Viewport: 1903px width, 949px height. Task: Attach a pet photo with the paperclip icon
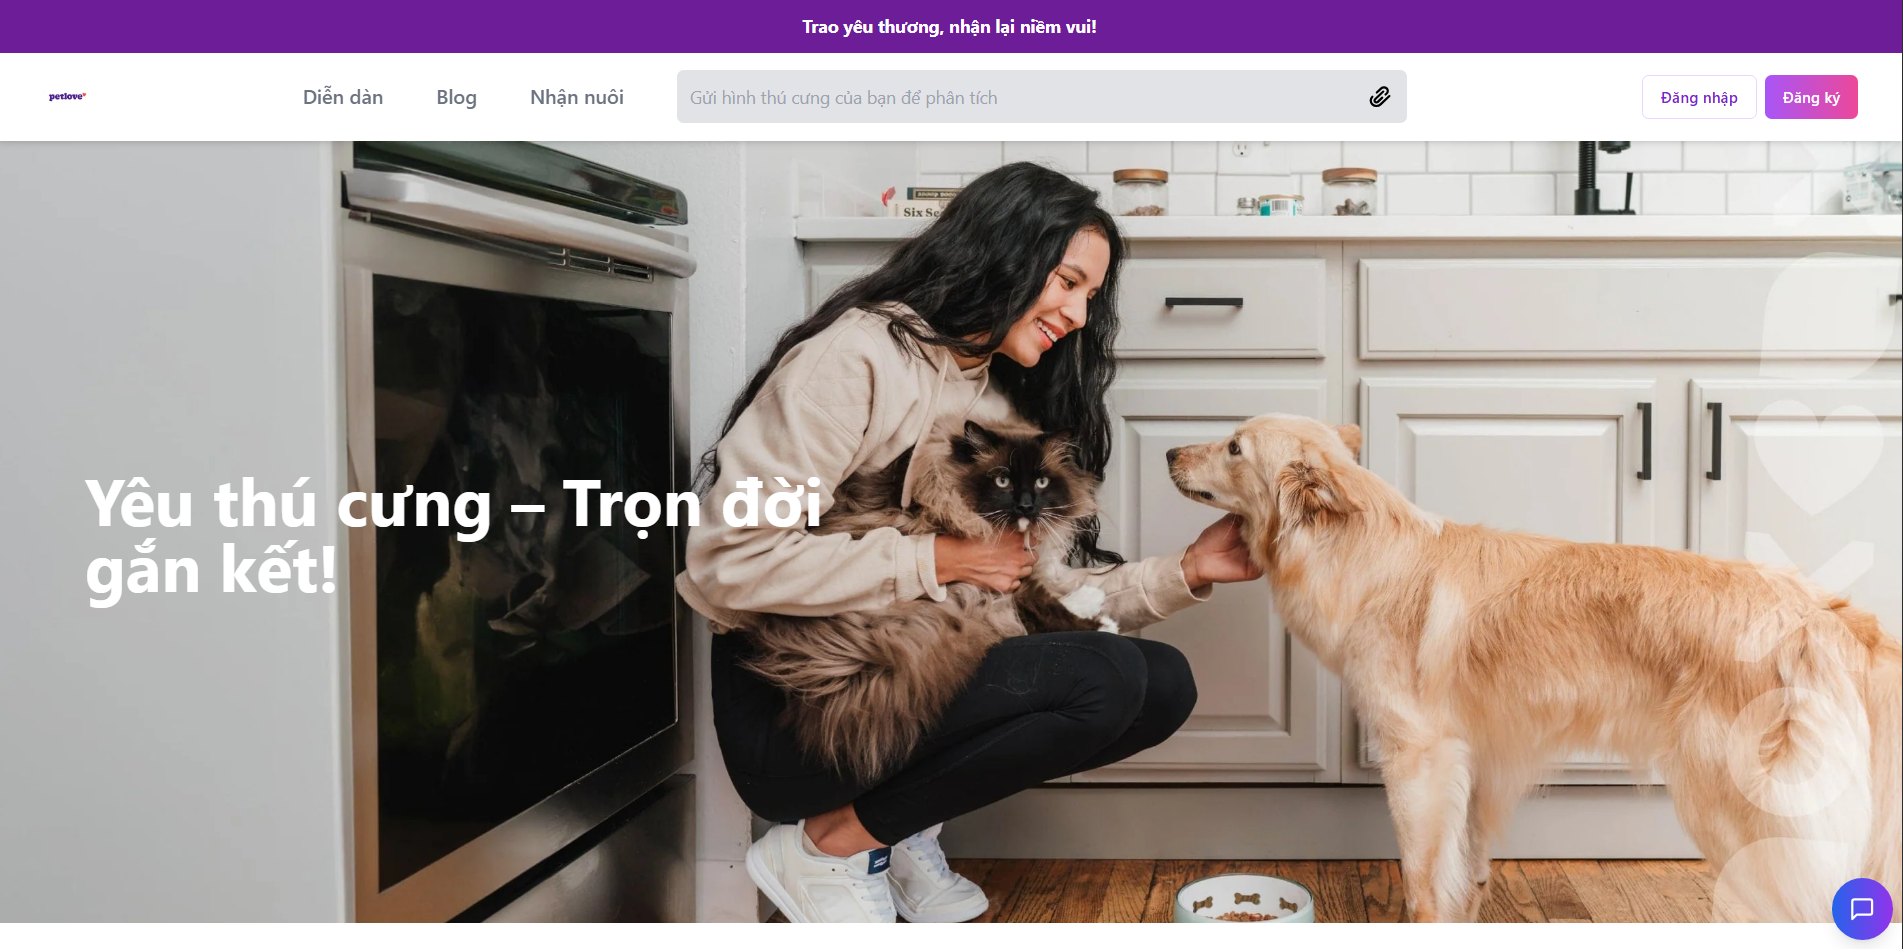coord(1379,97)
